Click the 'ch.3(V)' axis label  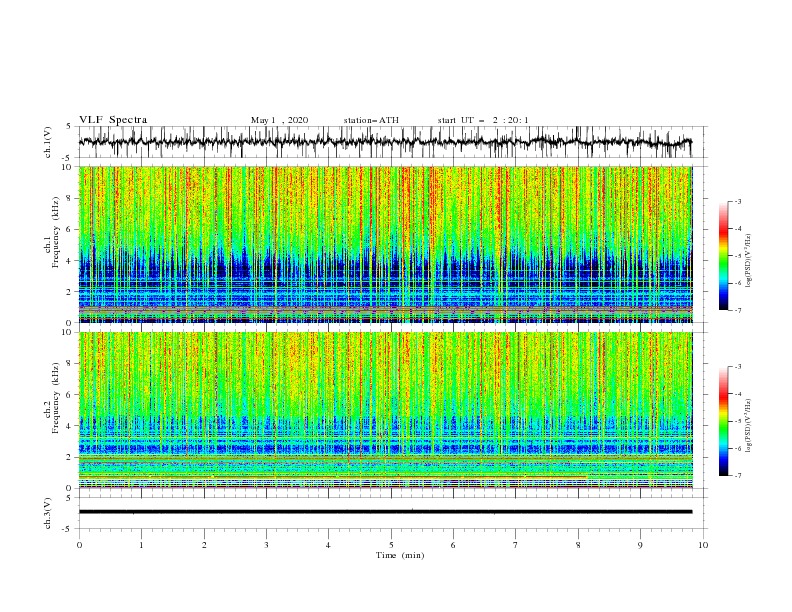pyautogui.click(x=48, y=513)
